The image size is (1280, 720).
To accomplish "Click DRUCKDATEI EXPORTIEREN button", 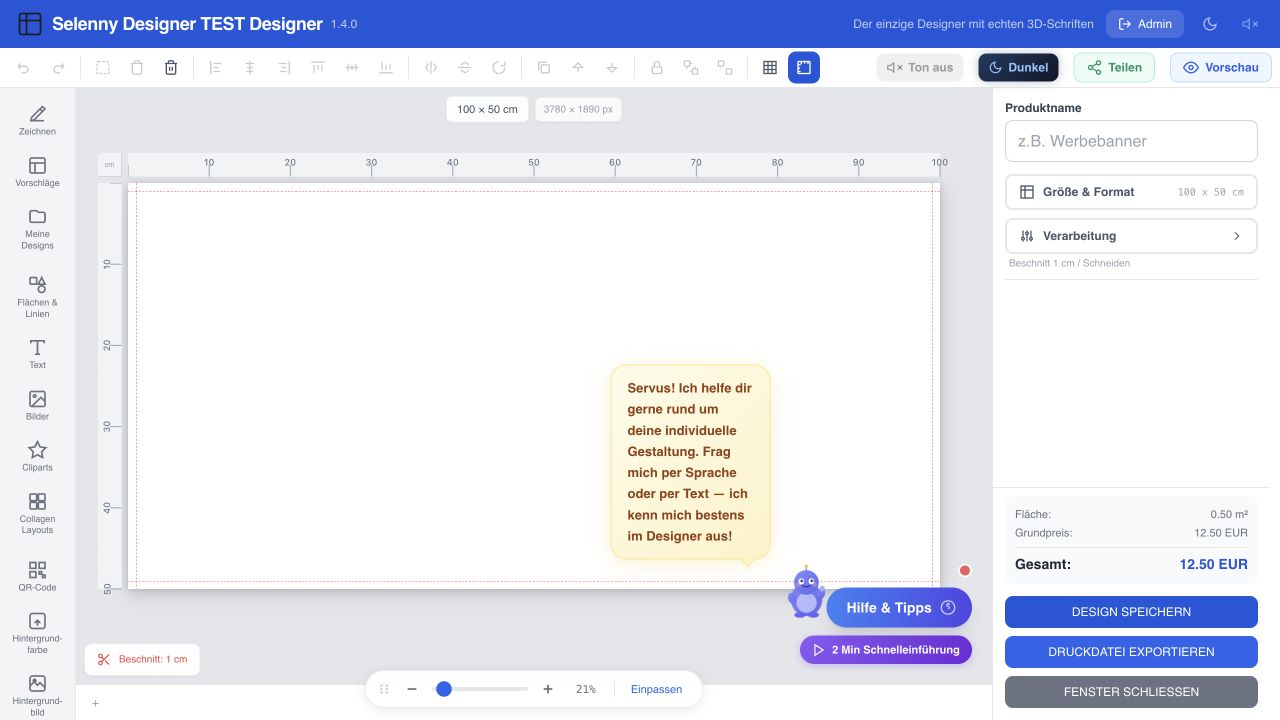I will [x=1131, y=652].
